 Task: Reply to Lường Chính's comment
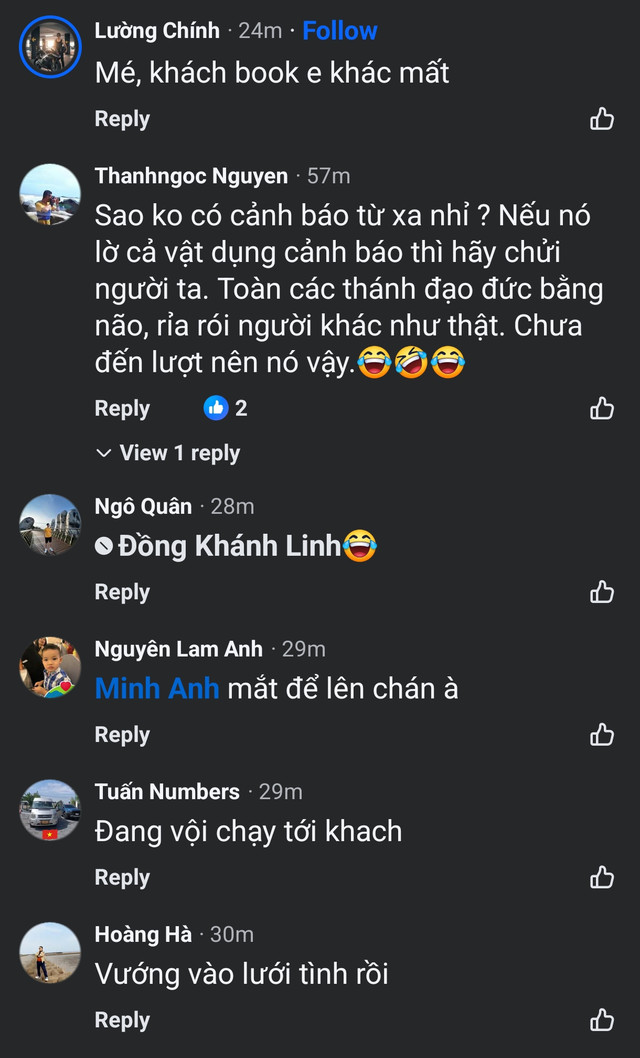pos(122,119)
